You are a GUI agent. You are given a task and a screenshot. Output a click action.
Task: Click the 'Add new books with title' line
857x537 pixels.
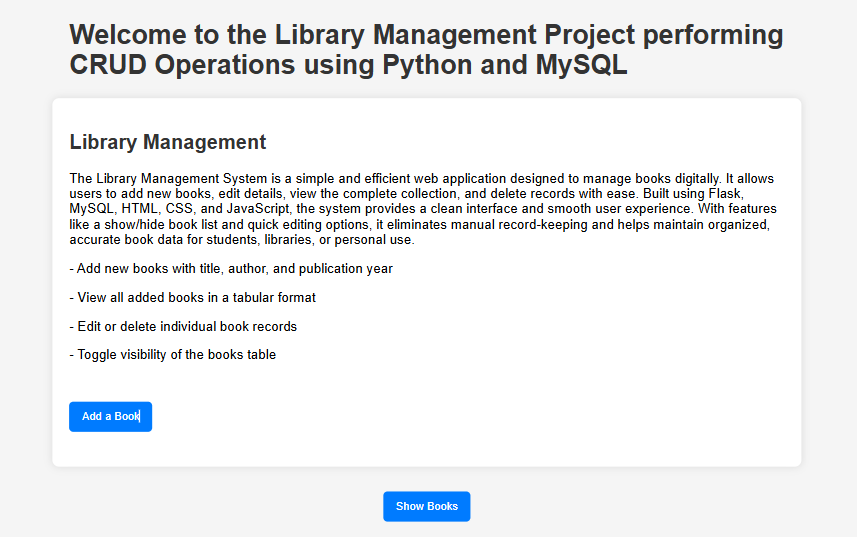click(231, 269)
